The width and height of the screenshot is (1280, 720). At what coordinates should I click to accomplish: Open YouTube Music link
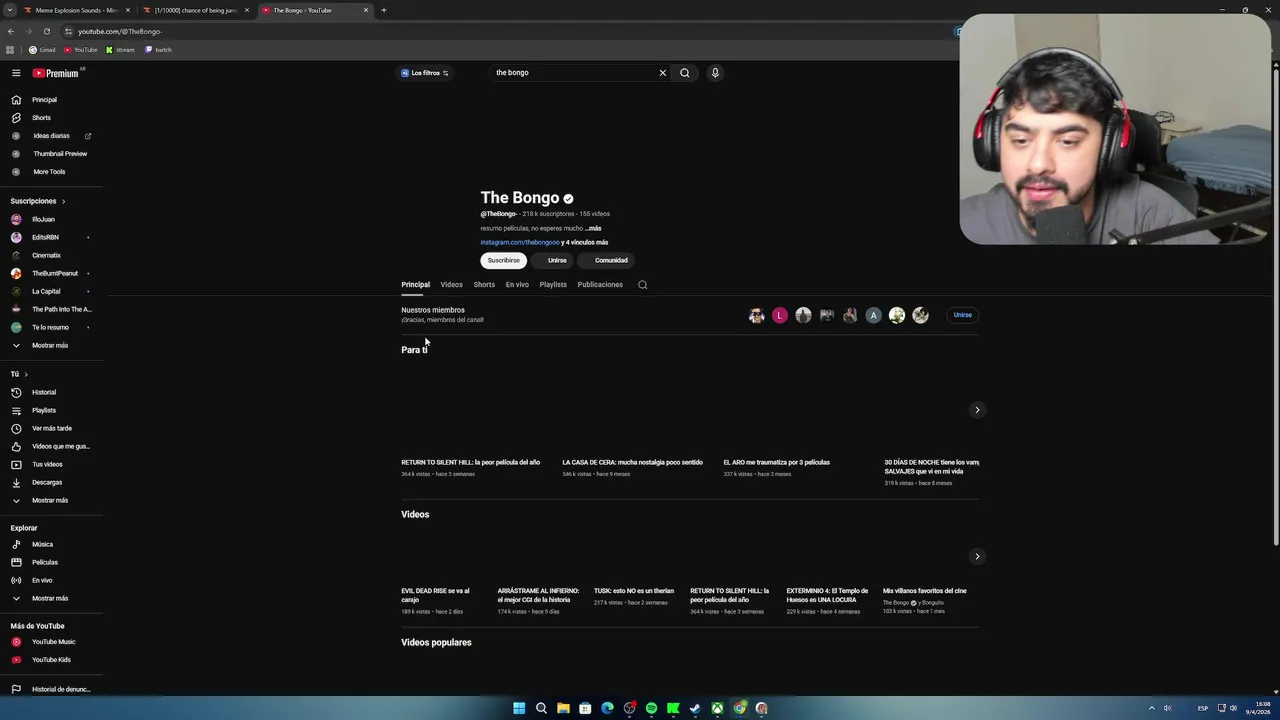(x=52, y=642)
